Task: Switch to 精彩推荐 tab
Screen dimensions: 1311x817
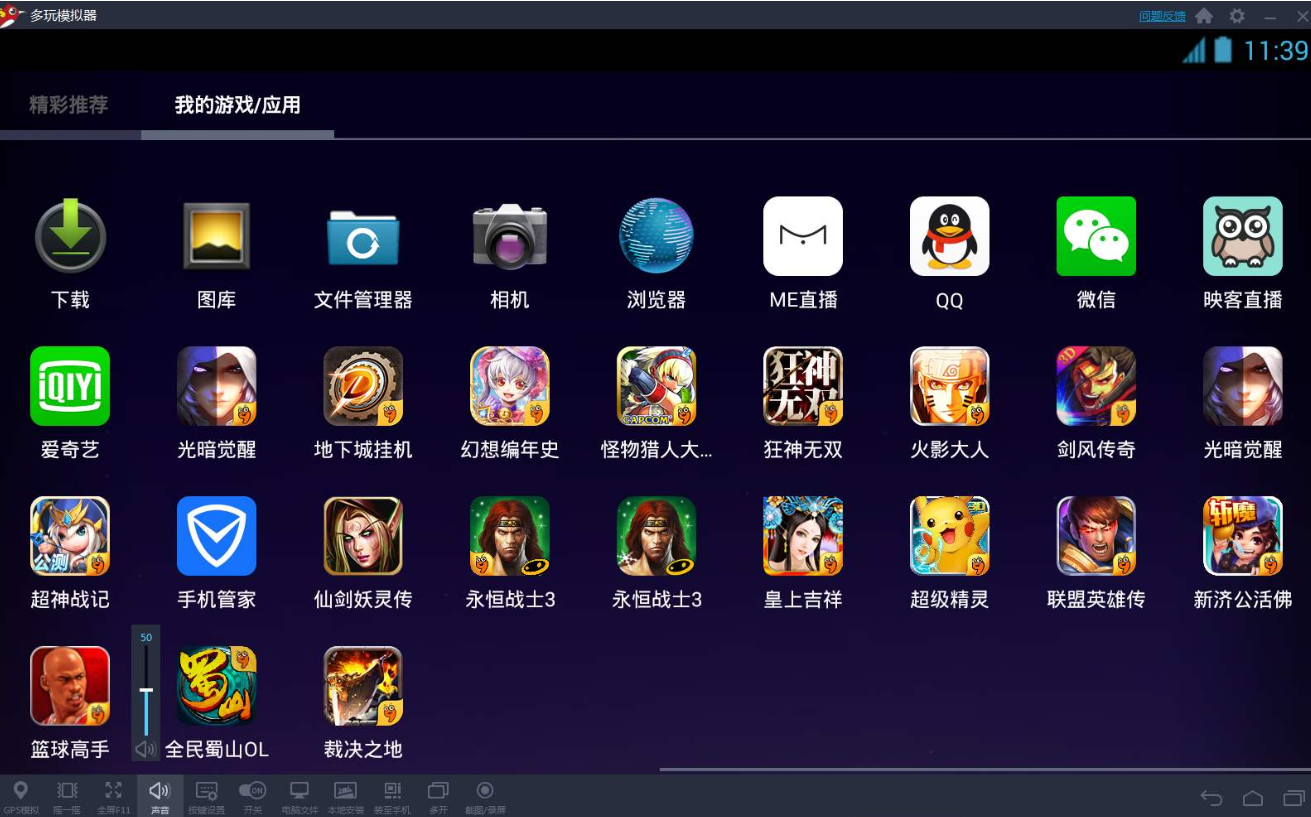Action: coord(69,104)
